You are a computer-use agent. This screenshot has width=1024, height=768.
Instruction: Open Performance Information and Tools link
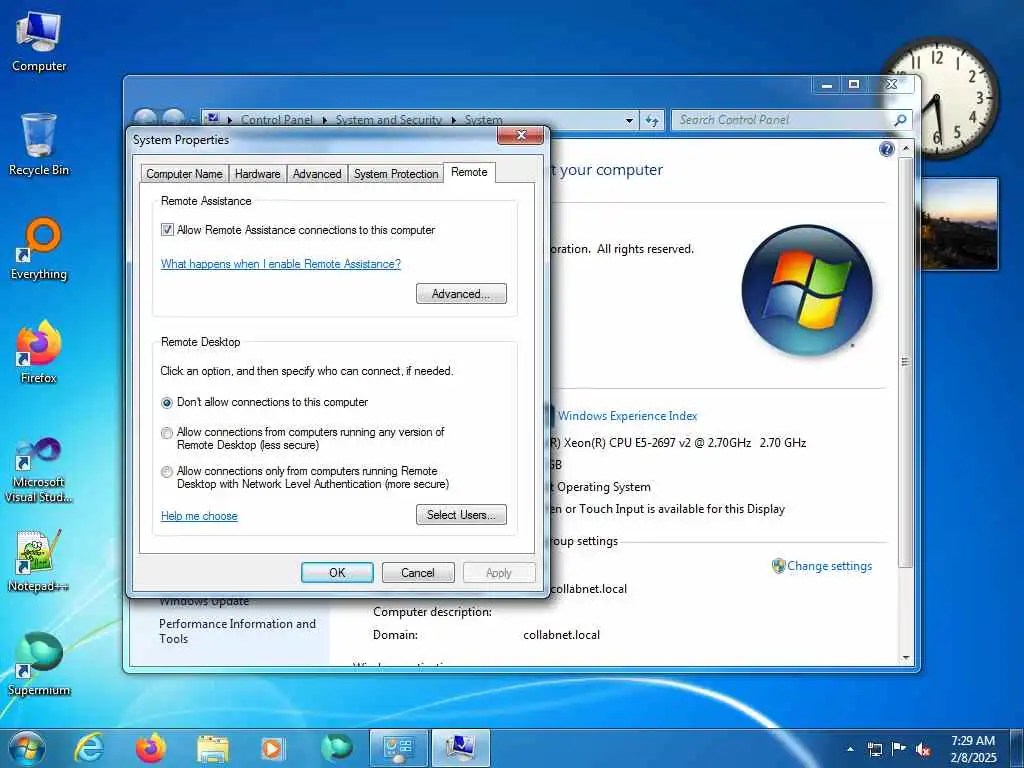pos(237,631)
